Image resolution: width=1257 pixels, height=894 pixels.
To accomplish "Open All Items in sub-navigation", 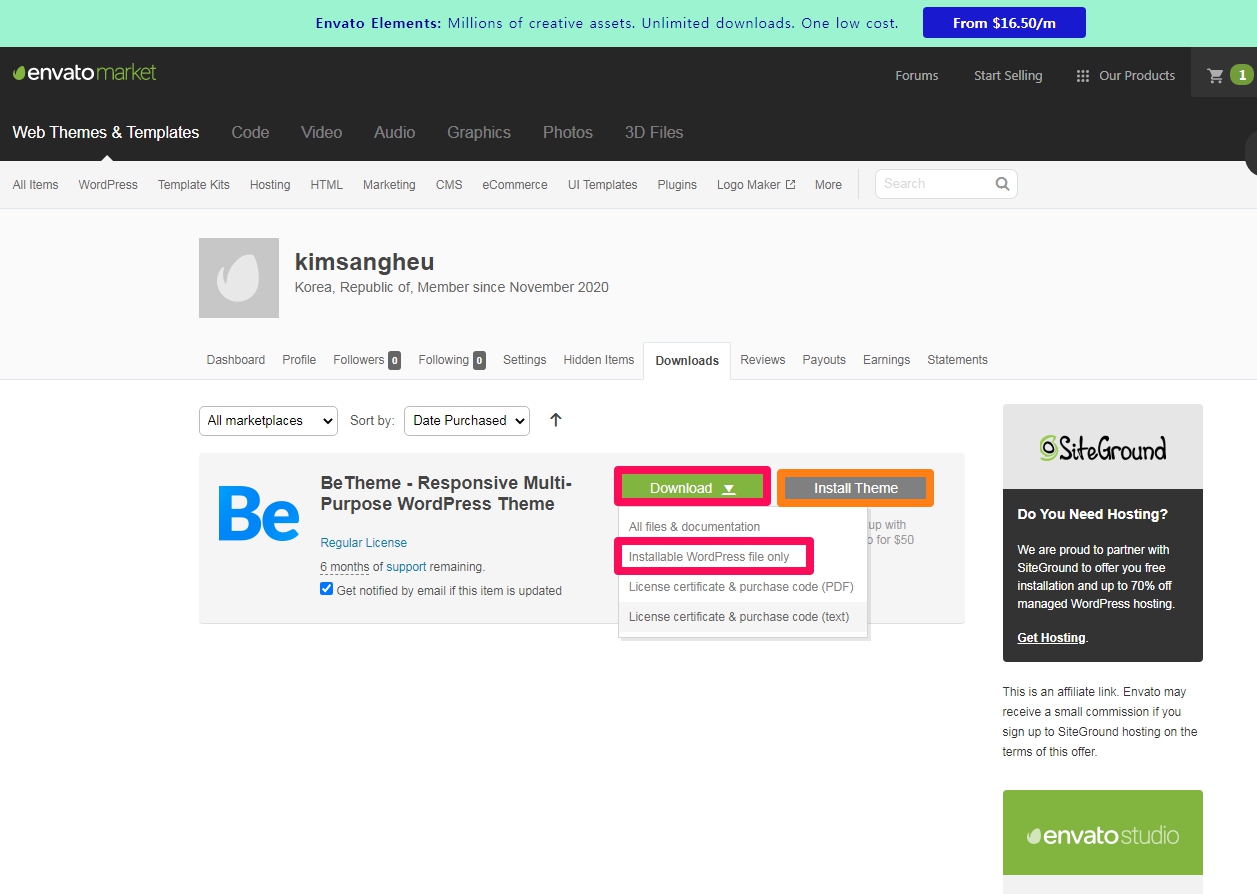I will (x=35, y=185).
